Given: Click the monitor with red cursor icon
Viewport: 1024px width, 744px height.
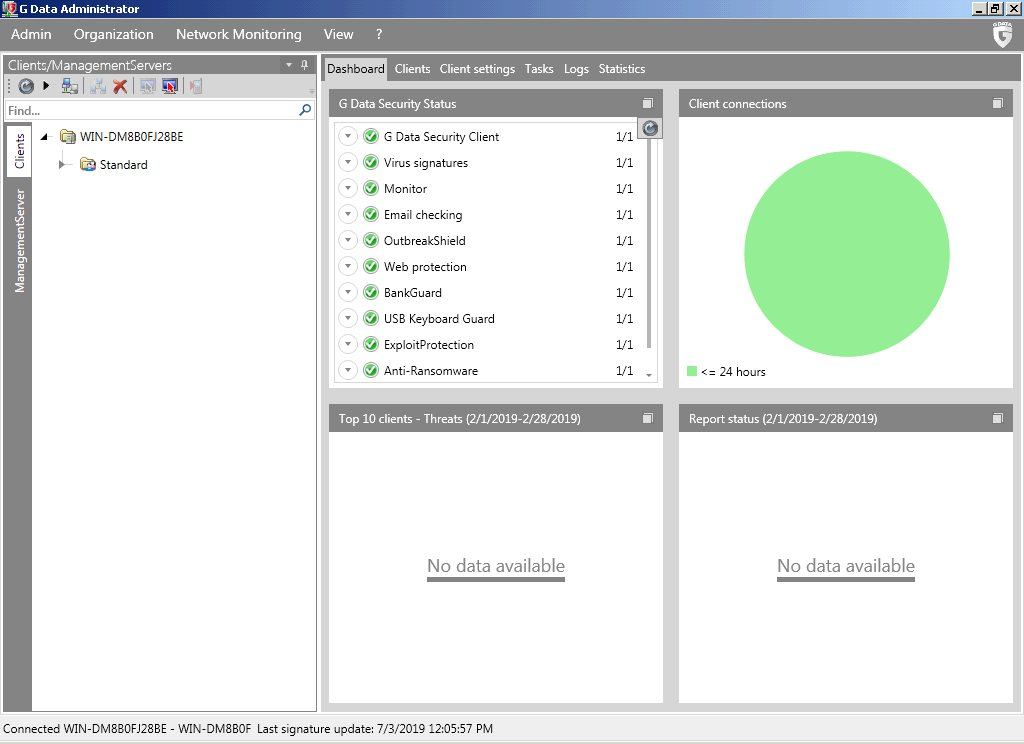Looking at the screenshot, I should 170,87.
